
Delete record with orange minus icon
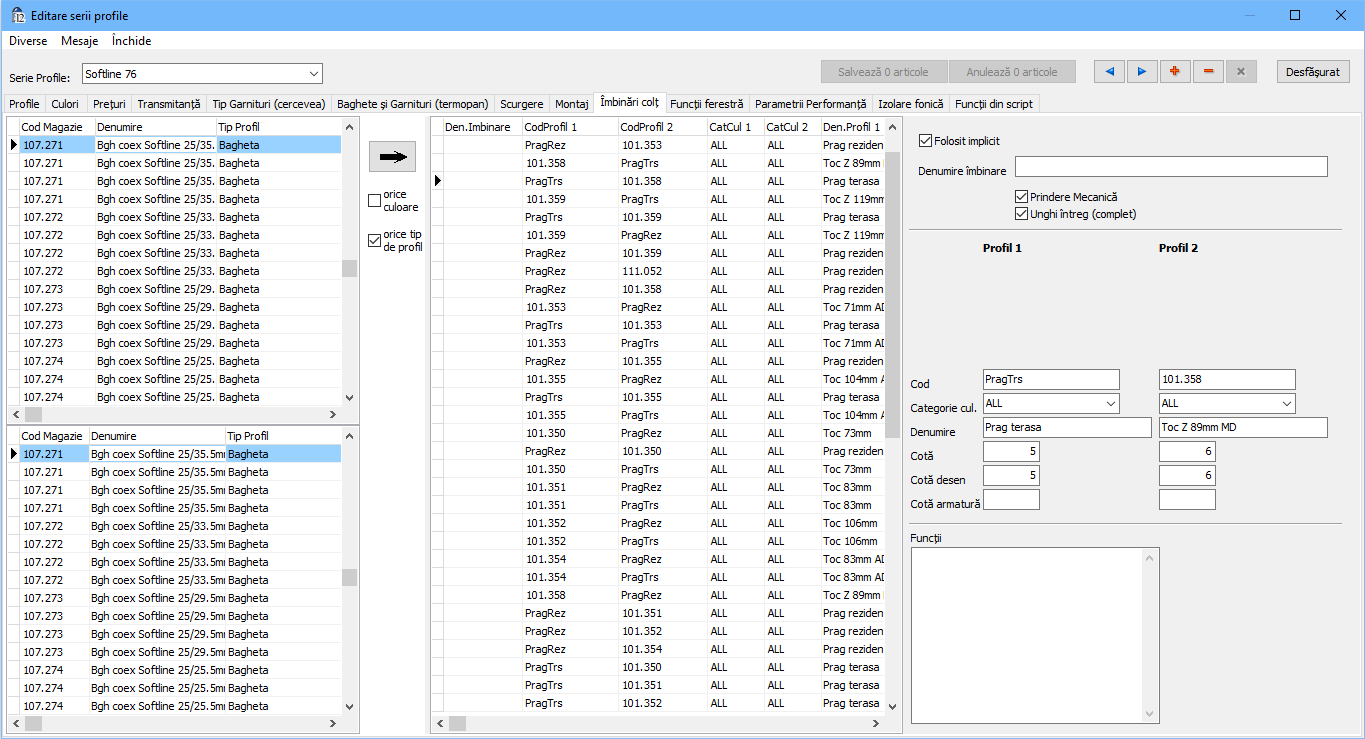(x=1208, y=72)
